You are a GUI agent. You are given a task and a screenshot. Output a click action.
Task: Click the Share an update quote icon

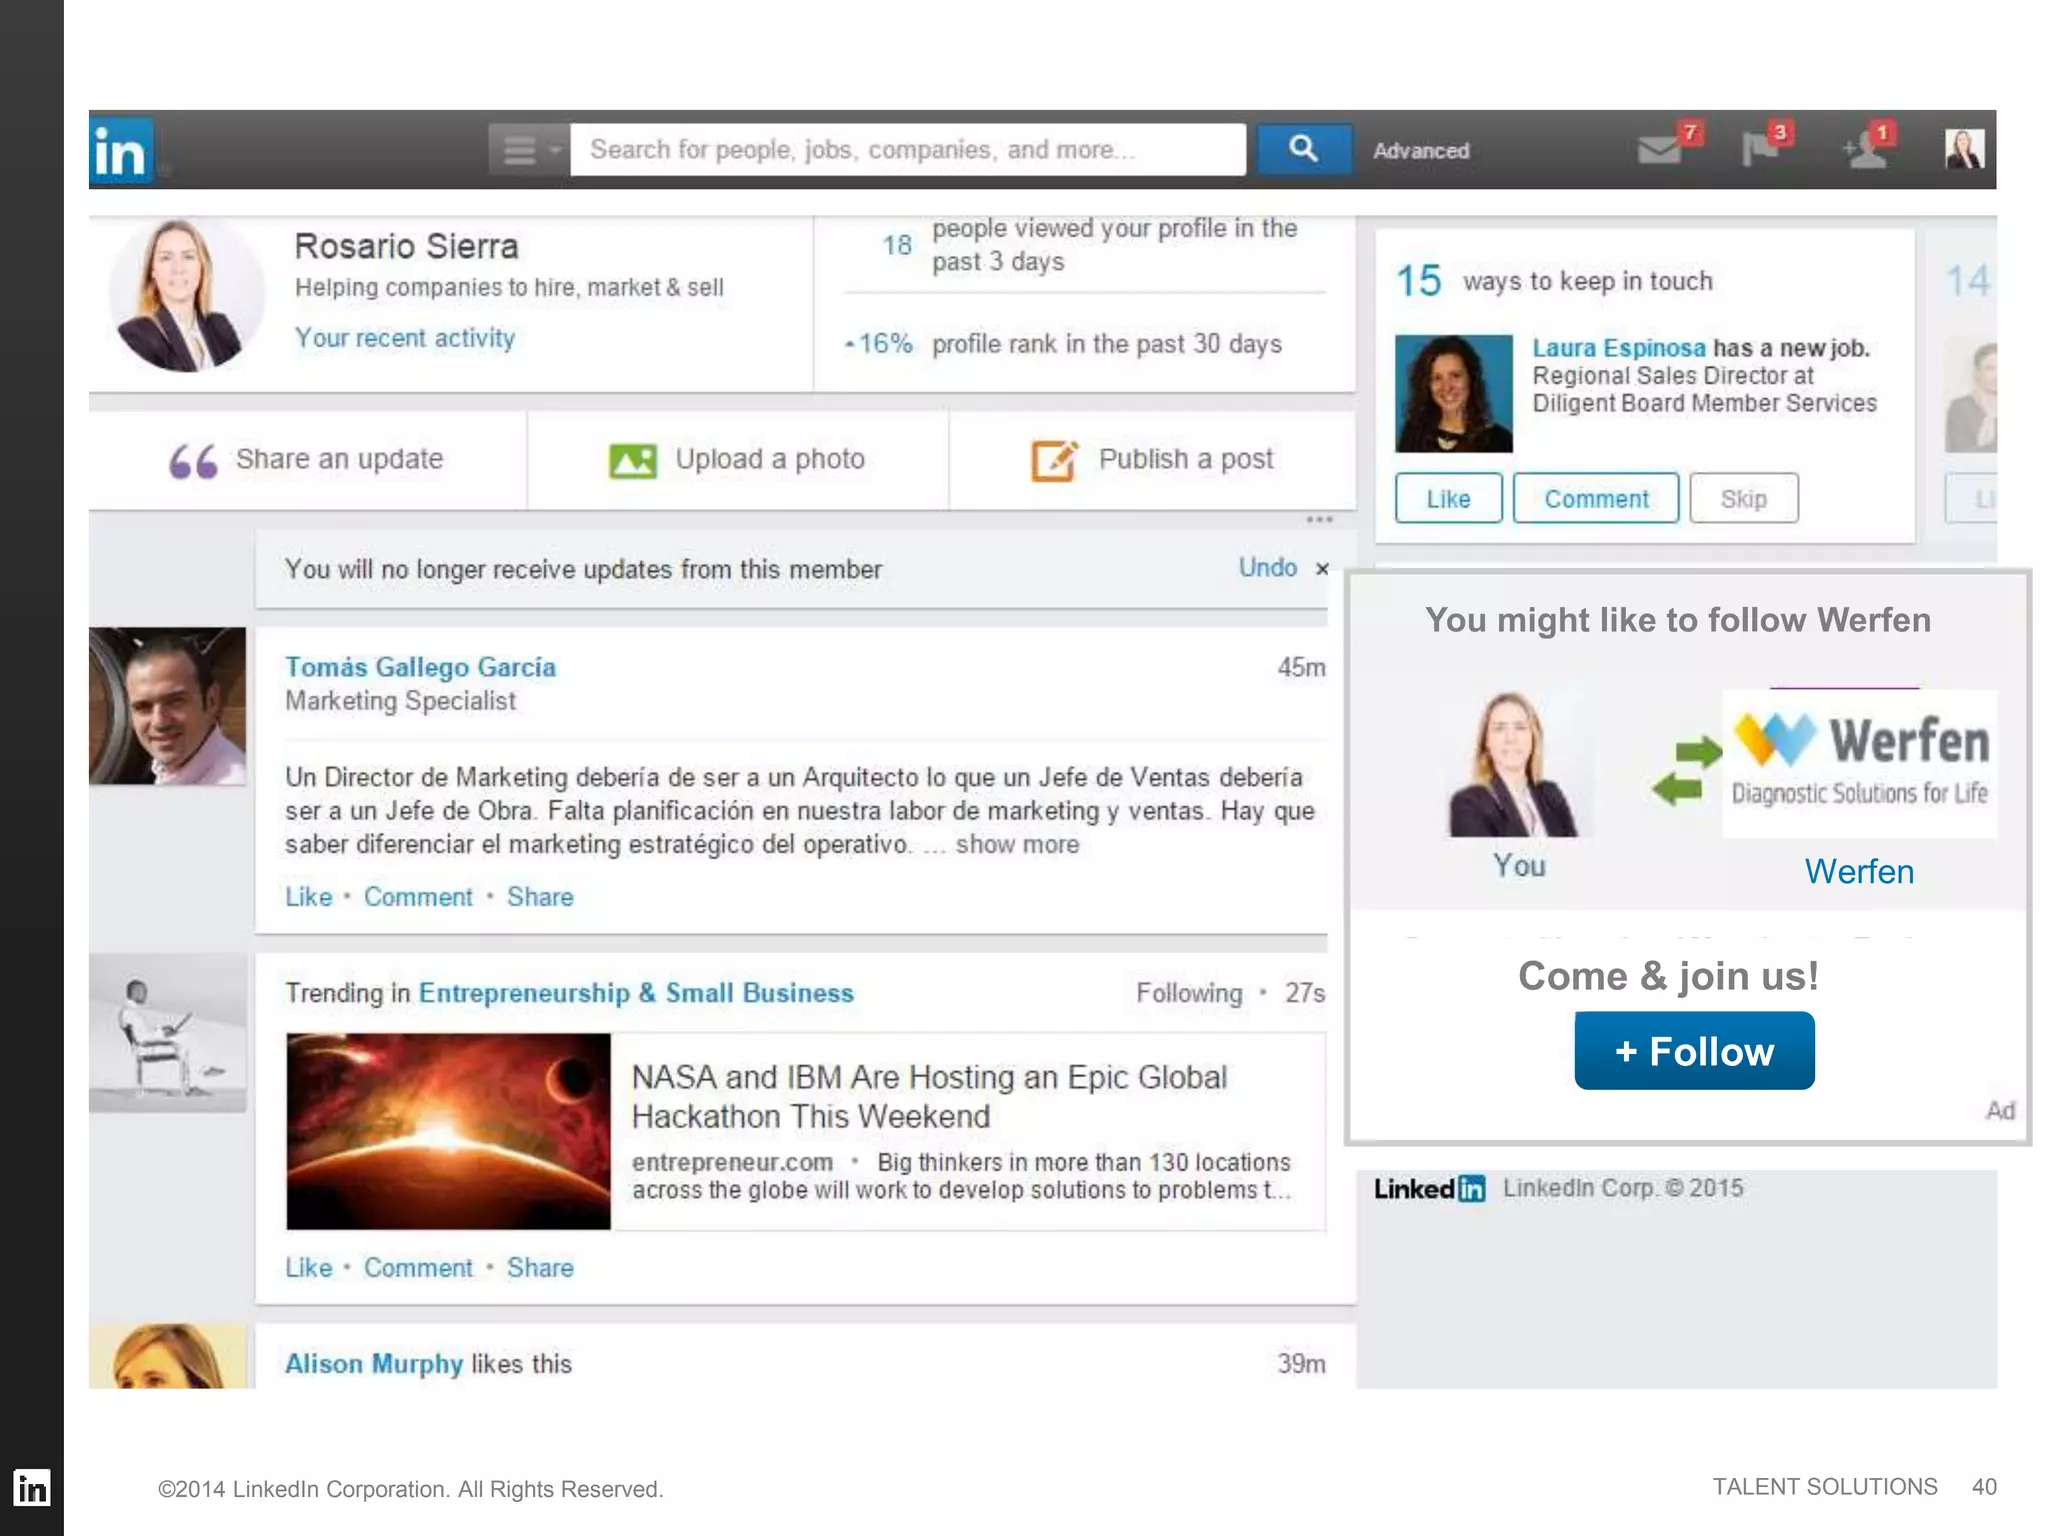click(x=193, y=461)
